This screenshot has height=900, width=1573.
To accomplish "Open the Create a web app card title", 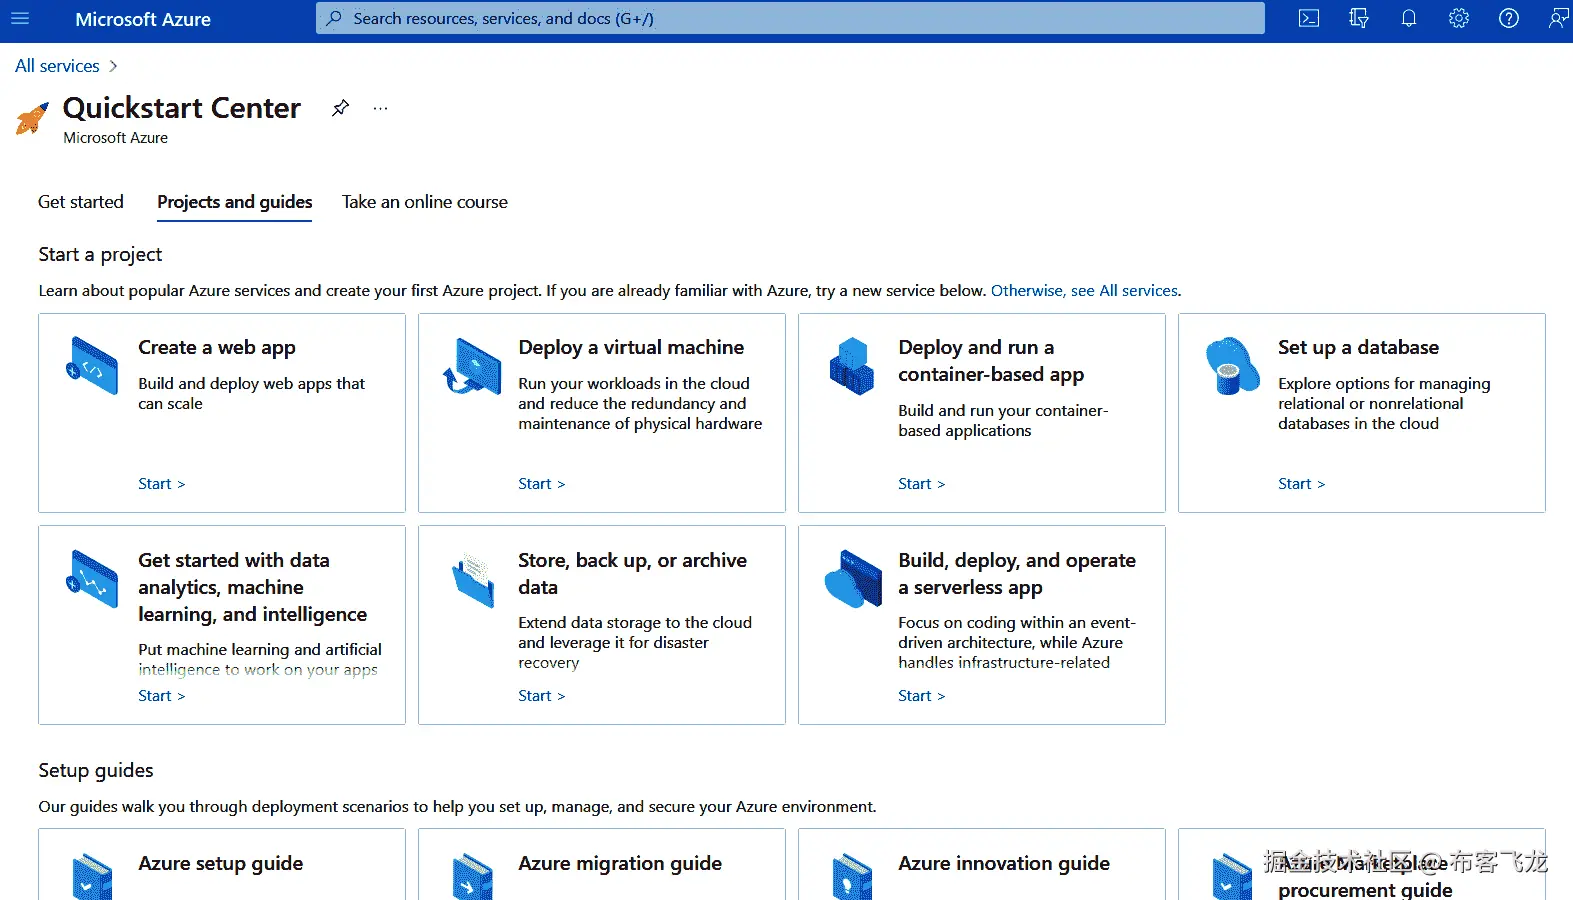I will coord(217,348).
